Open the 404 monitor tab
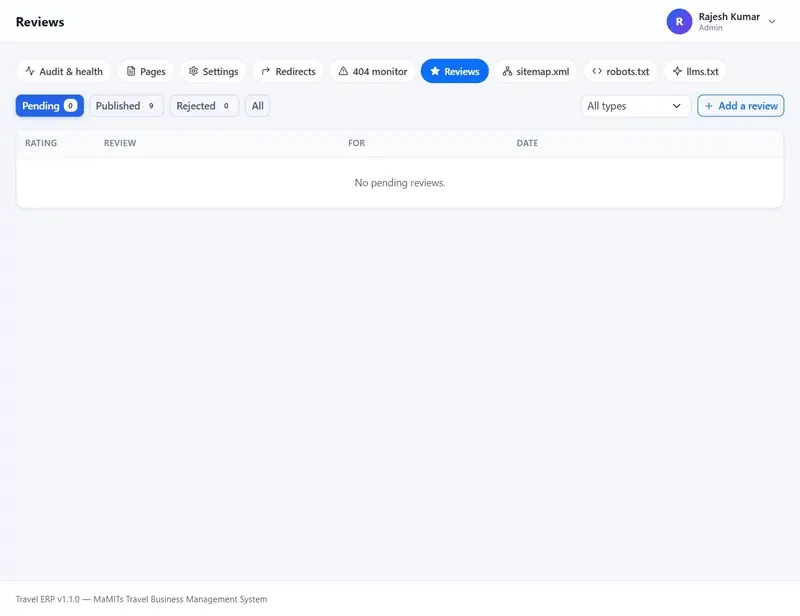This screenshot has width=800, height=616. [373, 71]
